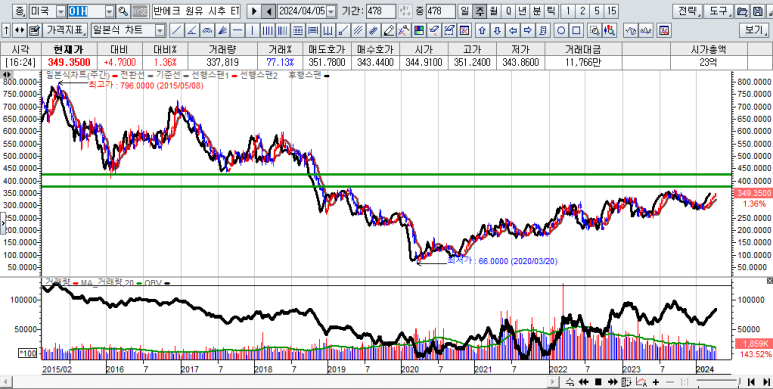Open the 가격지표 indicator dropdown button
This screenshot has height=389, width=773.
65,31
